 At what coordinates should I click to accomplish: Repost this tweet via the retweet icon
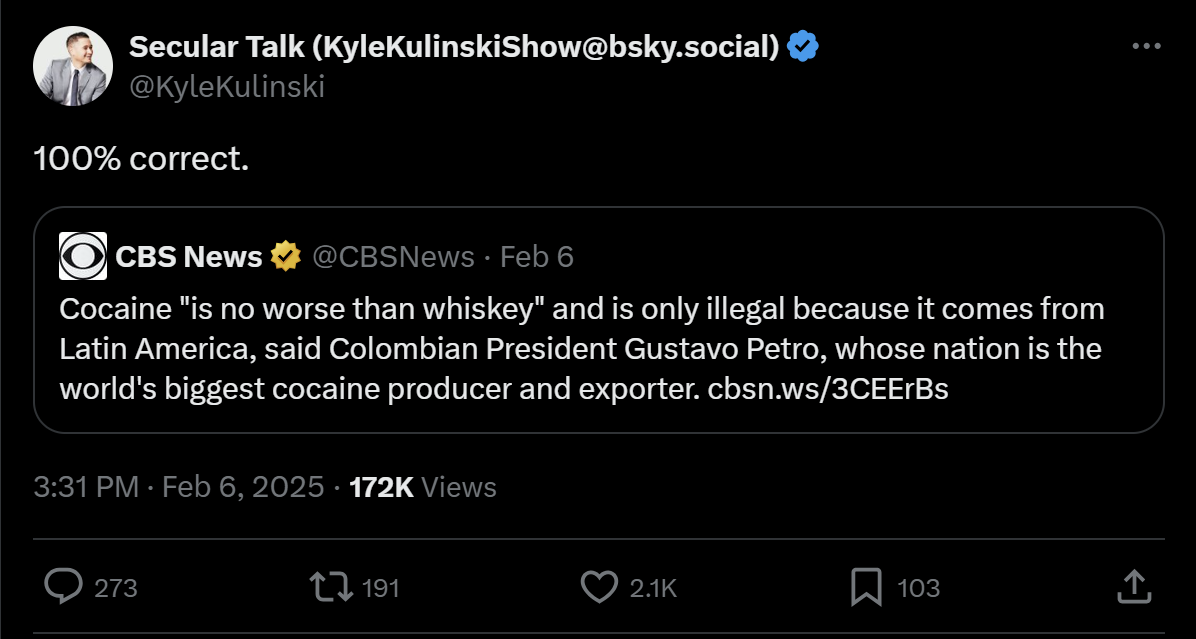[332, 587]
